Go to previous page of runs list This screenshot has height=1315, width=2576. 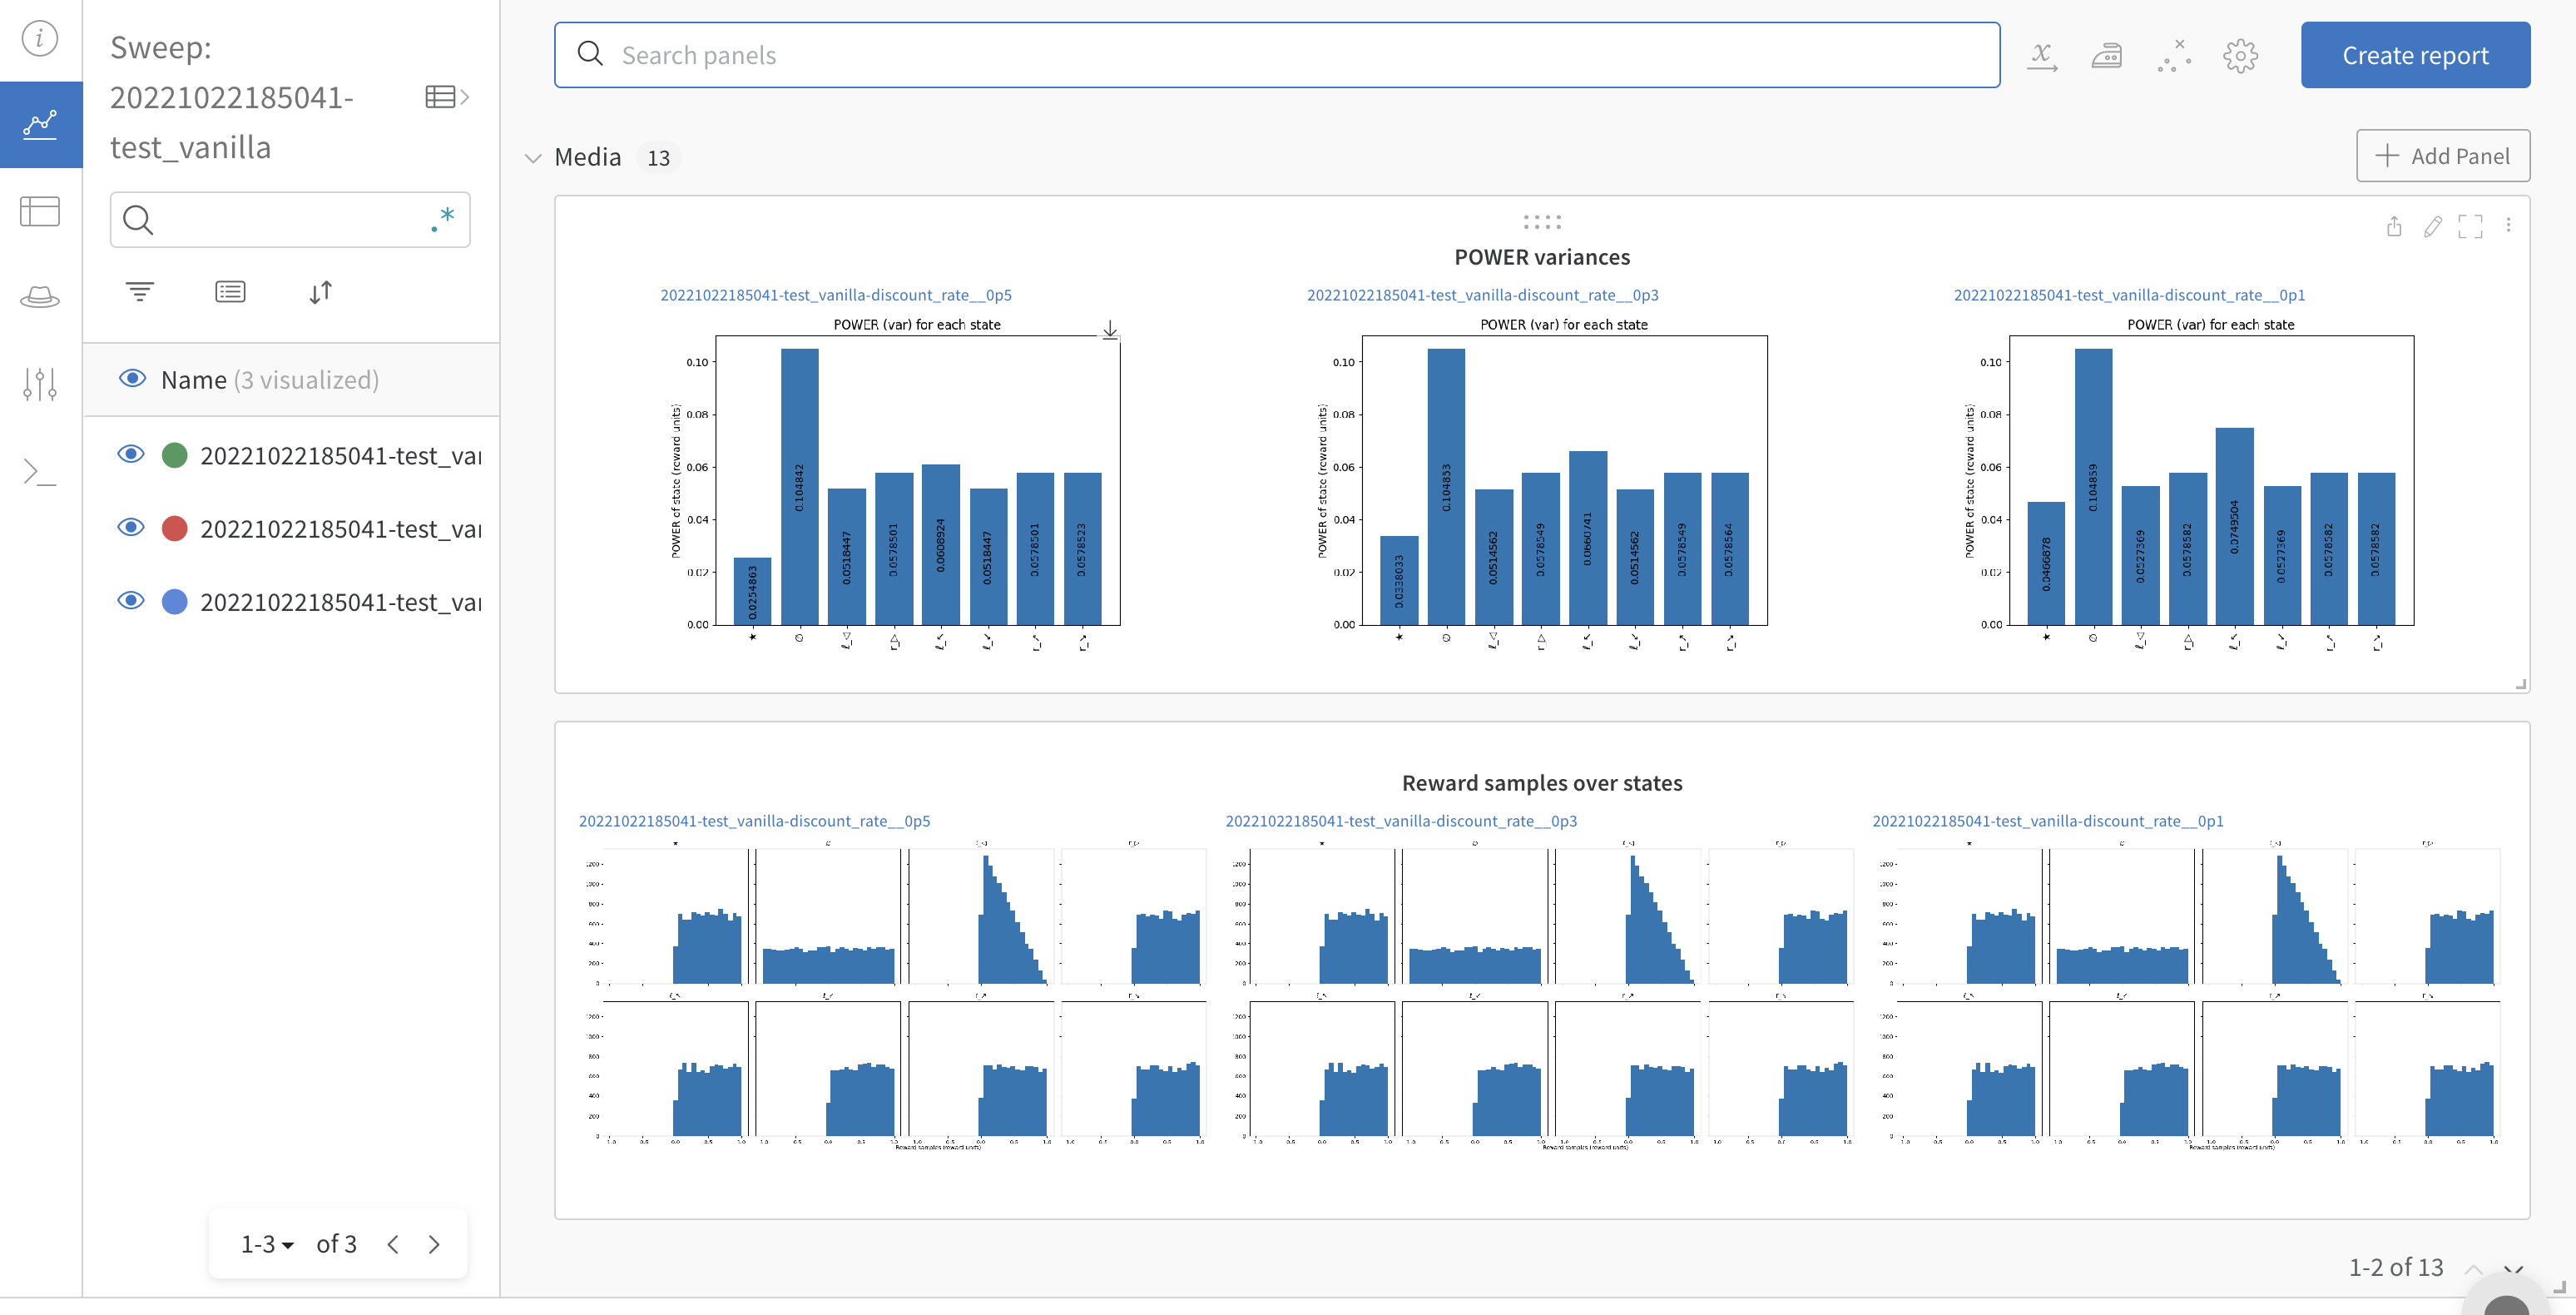tap(393, 1244)
